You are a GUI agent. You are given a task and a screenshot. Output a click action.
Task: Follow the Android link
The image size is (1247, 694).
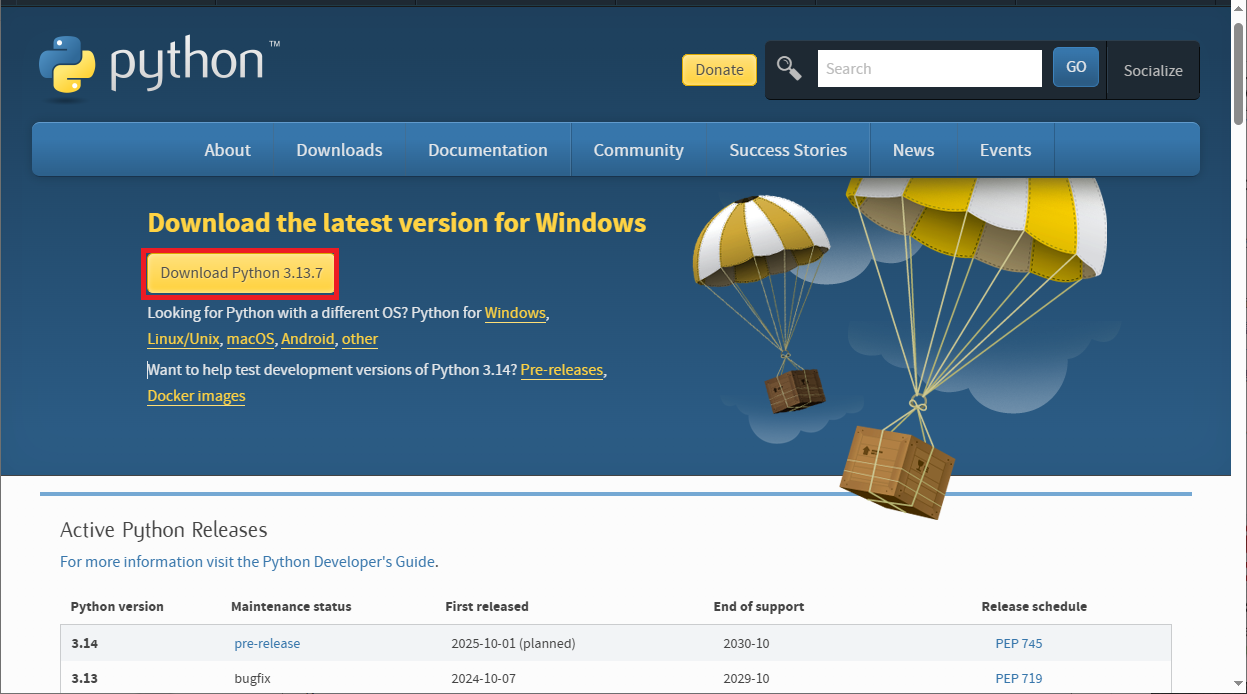click(307, 339)
